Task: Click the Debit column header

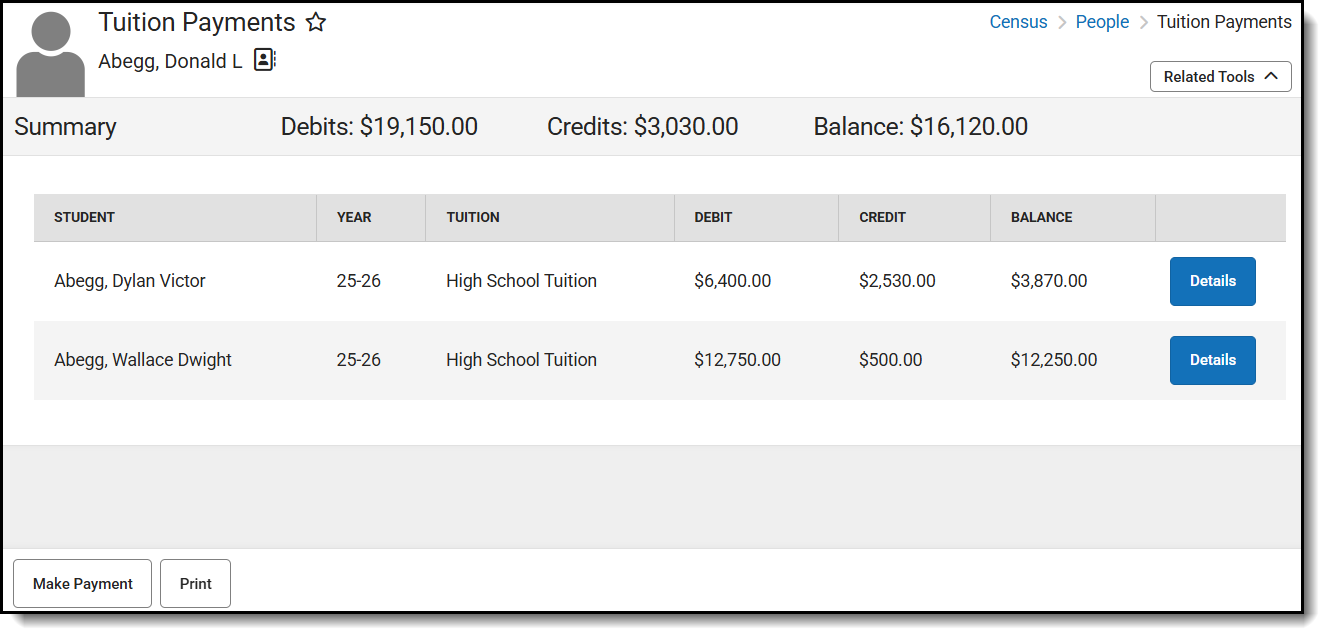Action: coord(715,217)
